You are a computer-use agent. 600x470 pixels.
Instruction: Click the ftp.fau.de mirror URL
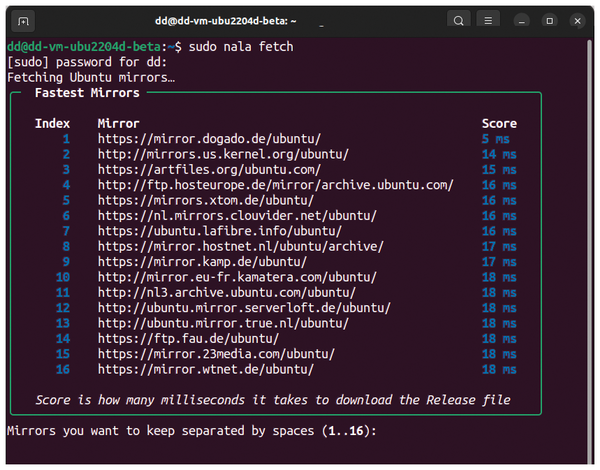pyautogui.click(x=188, y=339)
